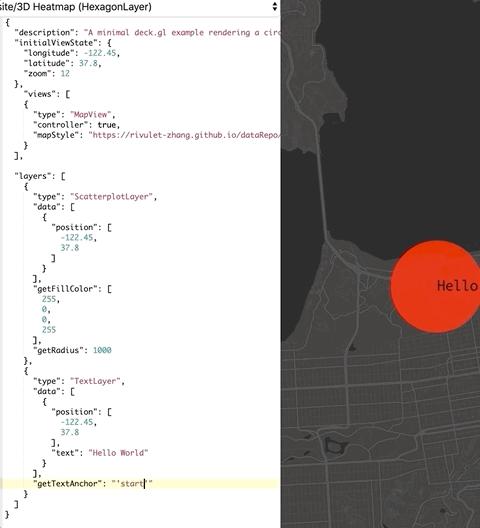Click the latitude value 37.8 in initialViewState
Screen dimensions: 480x528
click(88, 63)
